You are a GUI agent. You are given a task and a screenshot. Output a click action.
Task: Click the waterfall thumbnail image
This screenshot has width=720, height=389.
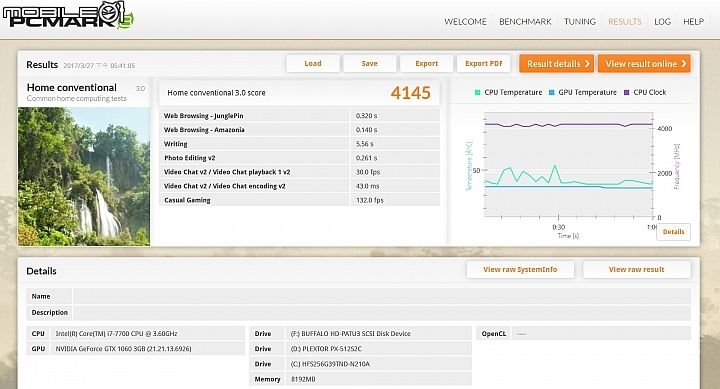pyautogui.click(x=84, y=176)
